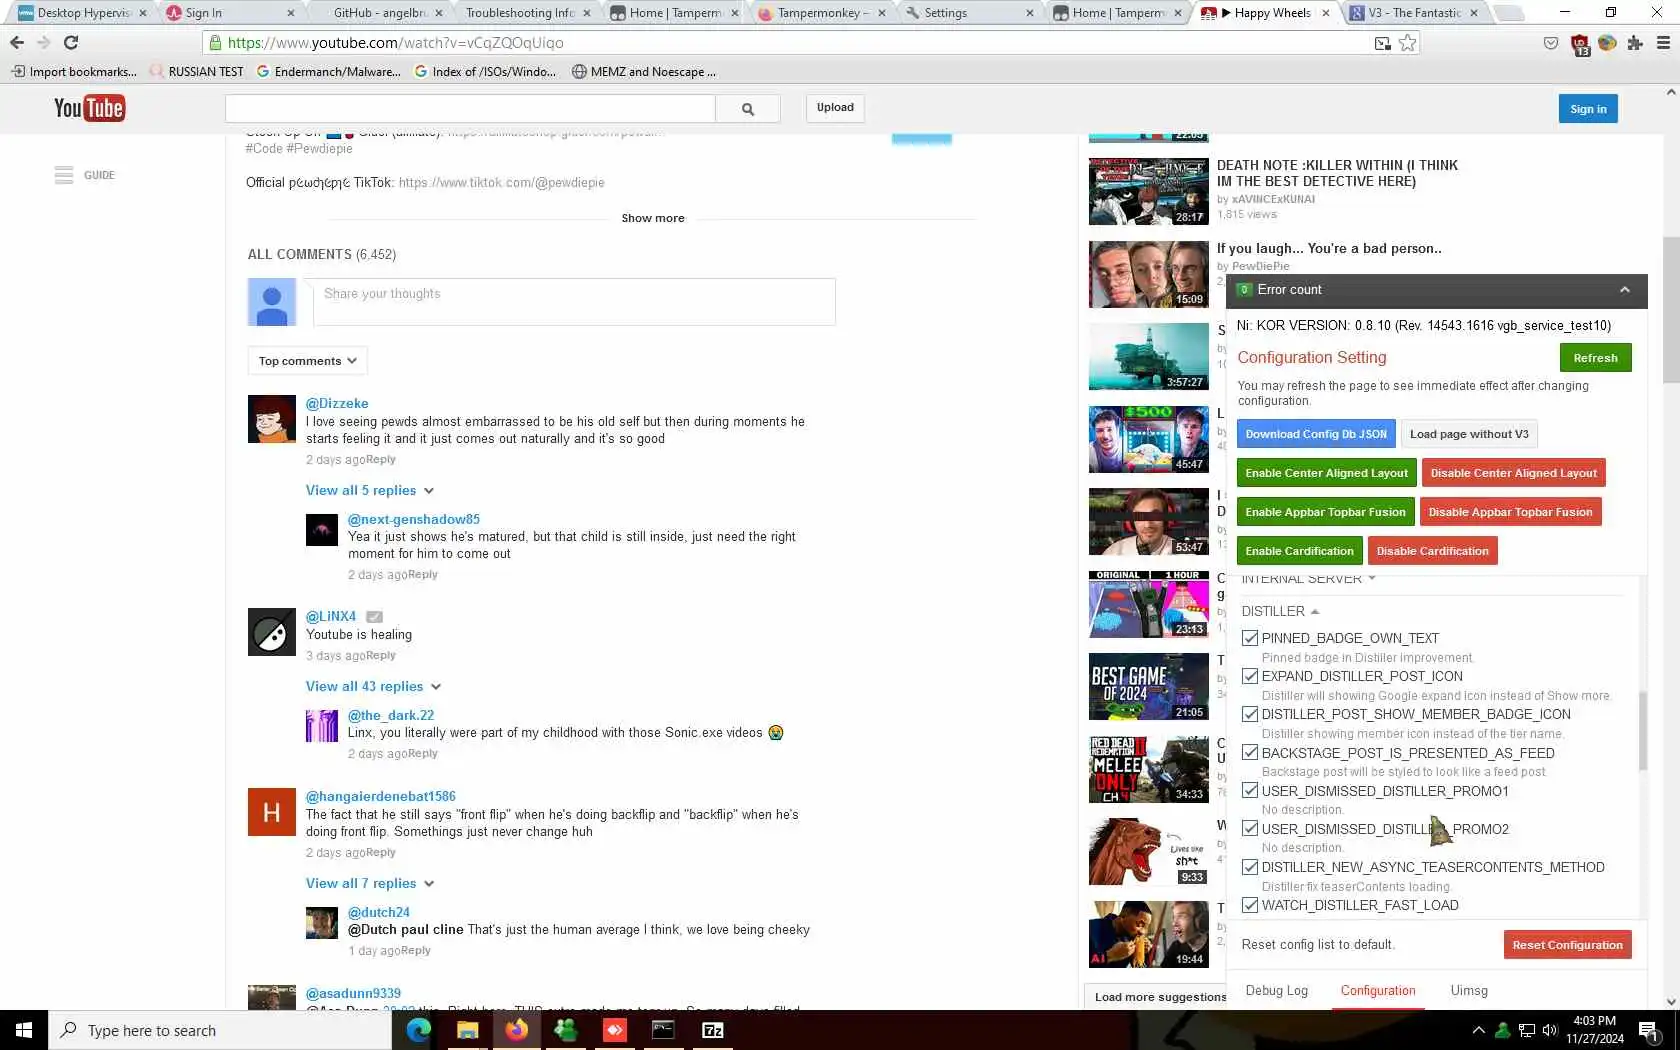Image resolution: width=1680 pixels, height=1050 pixels.
Task: Open Microsoft Edge from the taskbar
Action: point(418,1030)
